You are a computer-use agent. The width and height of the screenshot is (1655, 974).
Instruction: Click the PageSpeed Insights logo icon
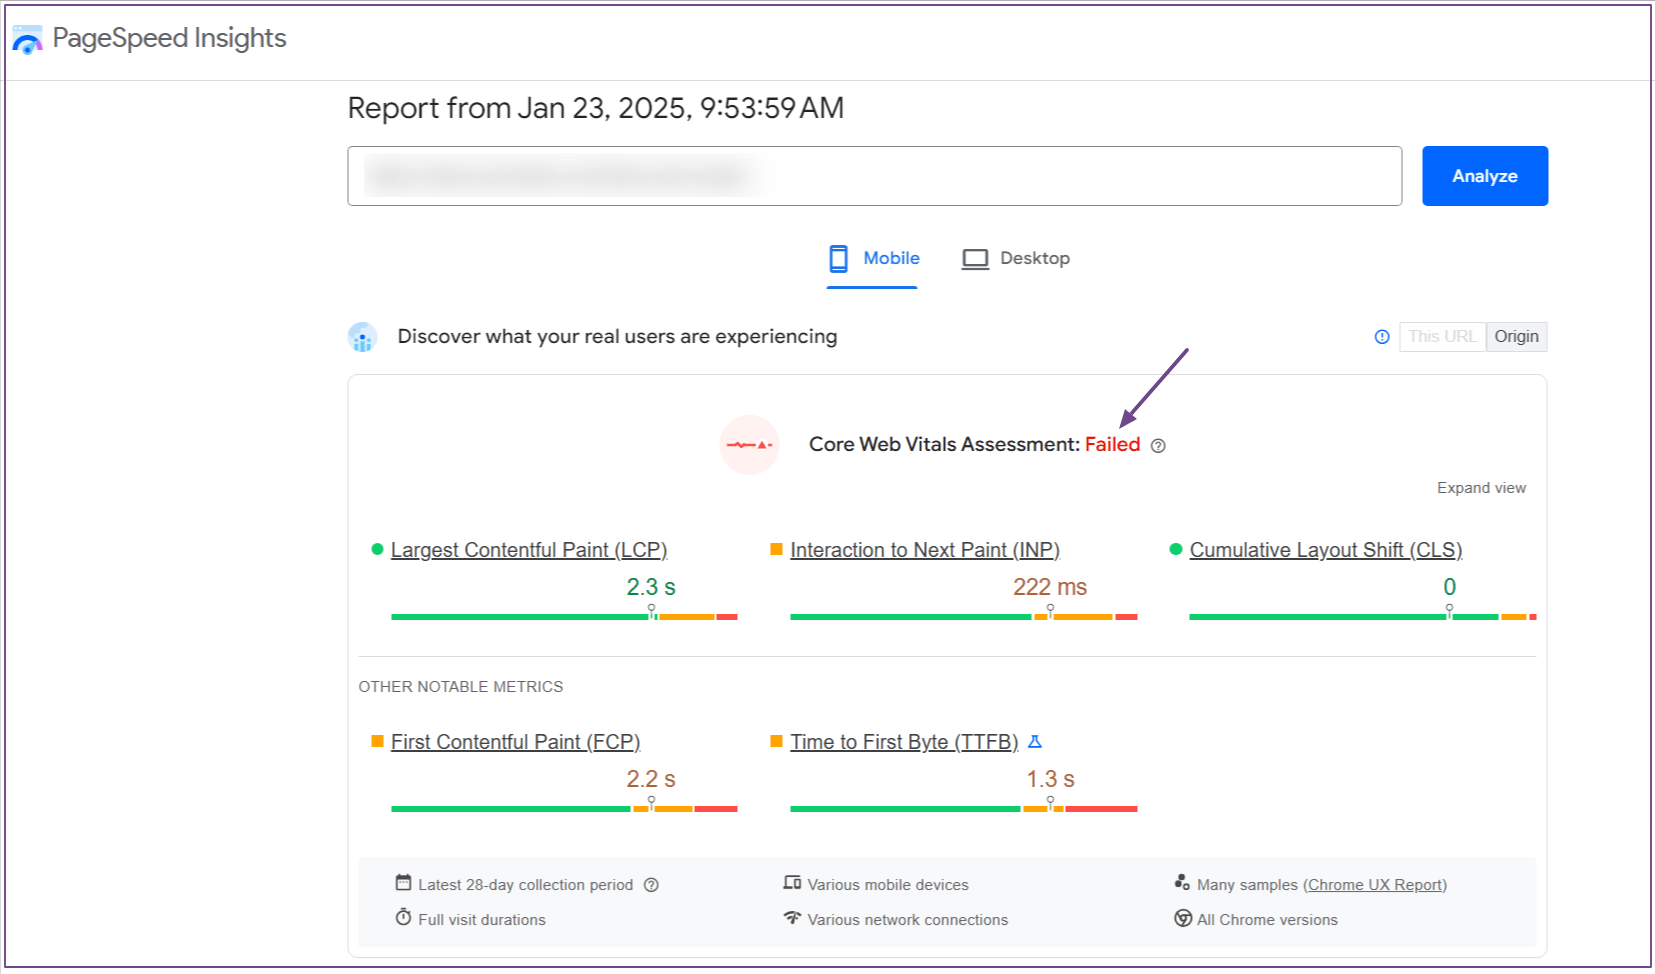pos(27,40)
